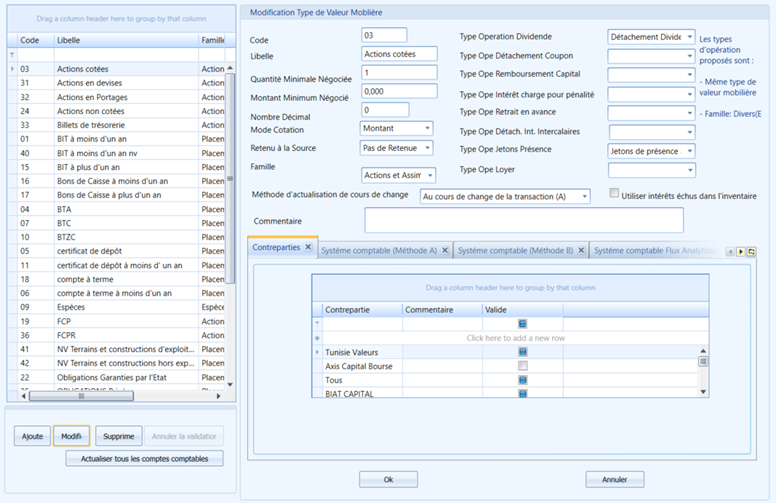This screenshot has width=776, height=503.
Task: Open the Méthode d'actualisation de cours dropdown
Action: point(584,197)
